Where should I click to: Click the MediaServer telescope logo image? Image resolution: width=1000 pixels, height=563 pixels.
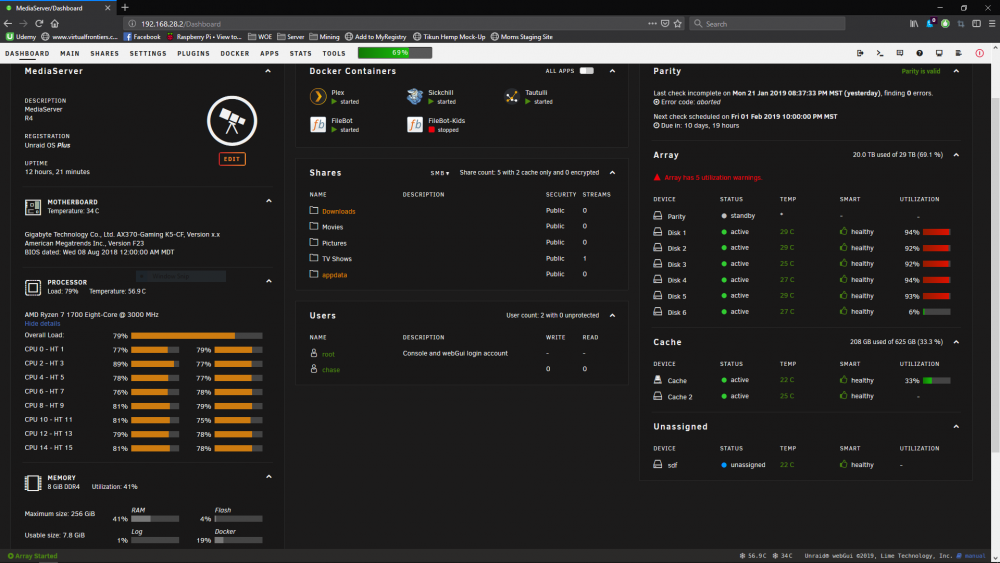[232, 121]
